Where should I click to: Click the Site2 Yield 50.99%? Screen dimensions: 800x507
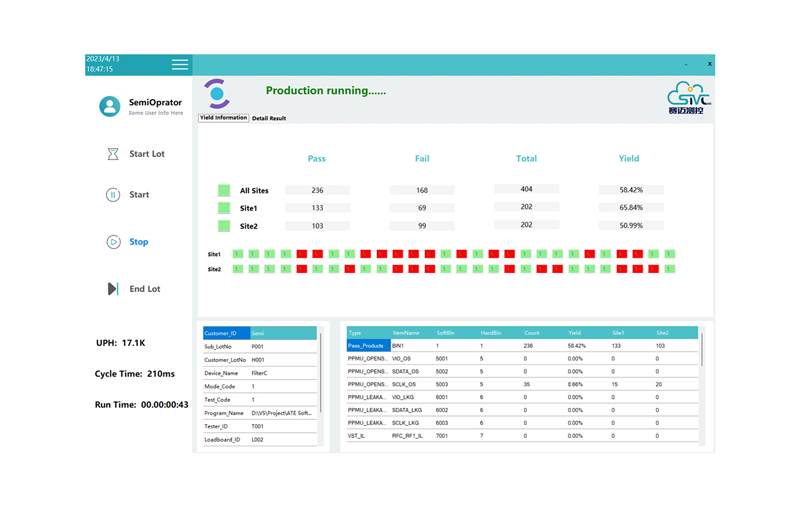(x=631, y=225)
